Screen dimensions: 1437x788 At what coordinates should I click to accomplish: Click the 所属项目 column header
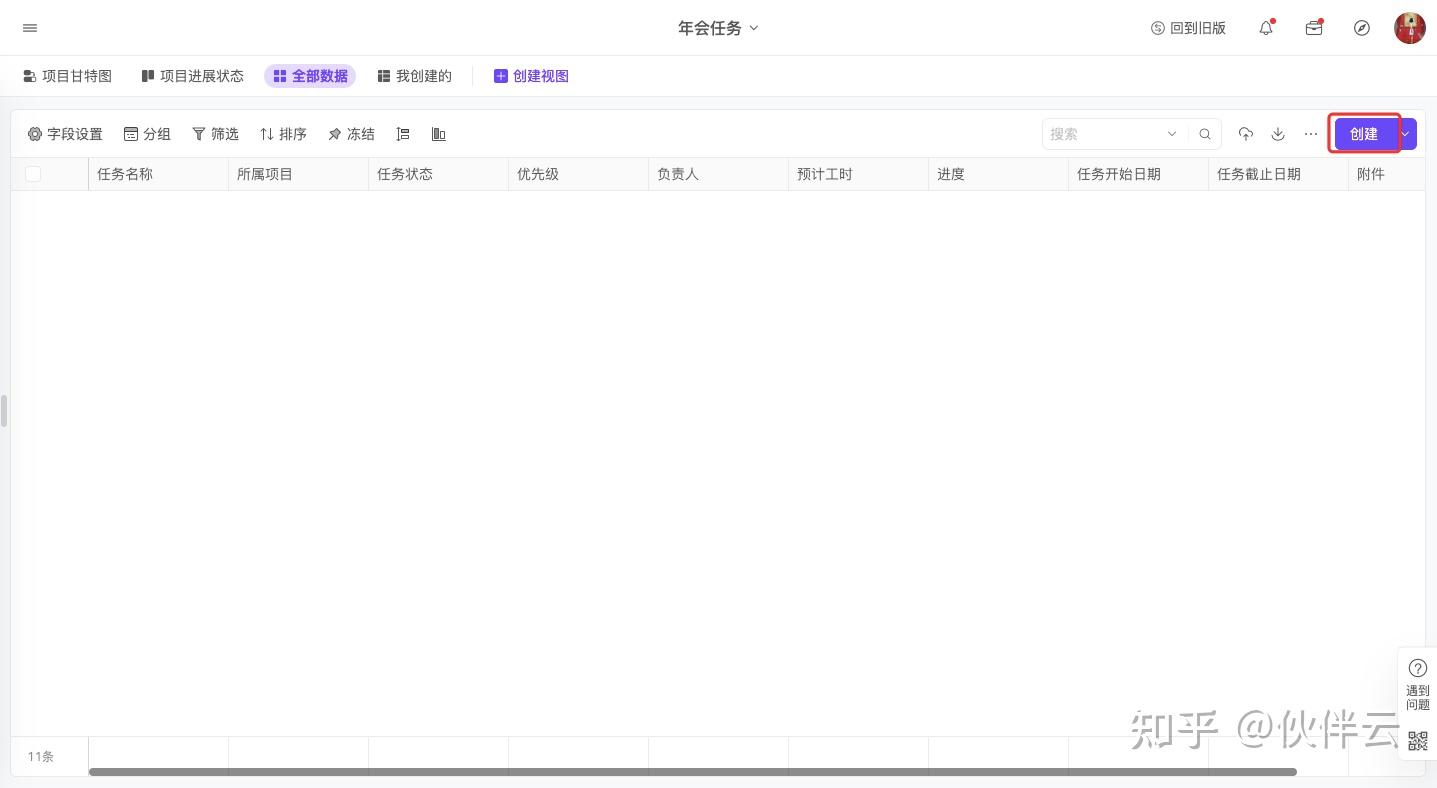pos(298,174)
